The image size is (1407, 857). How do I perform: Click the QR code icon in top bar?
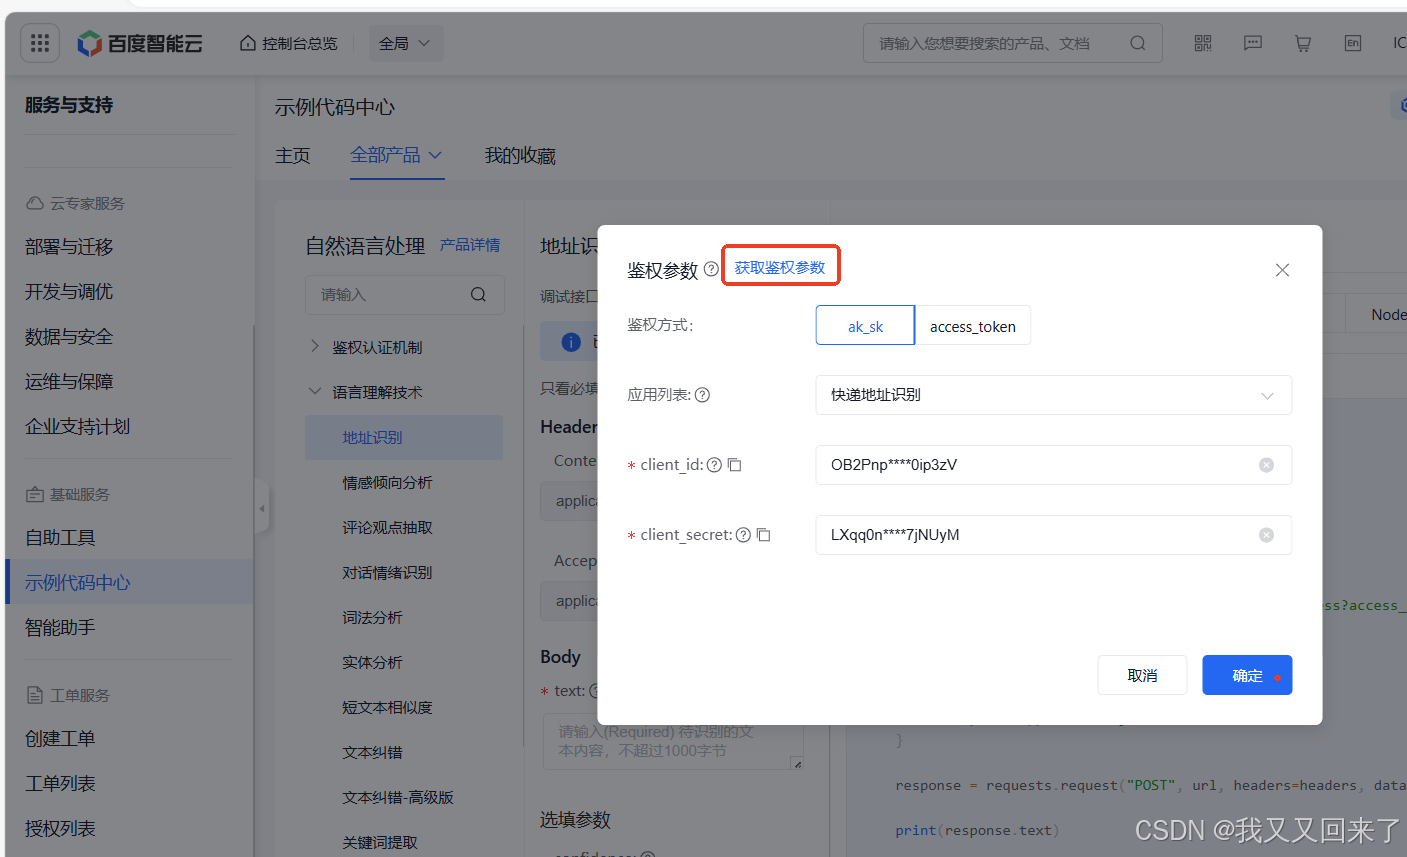coord(1202,43)
